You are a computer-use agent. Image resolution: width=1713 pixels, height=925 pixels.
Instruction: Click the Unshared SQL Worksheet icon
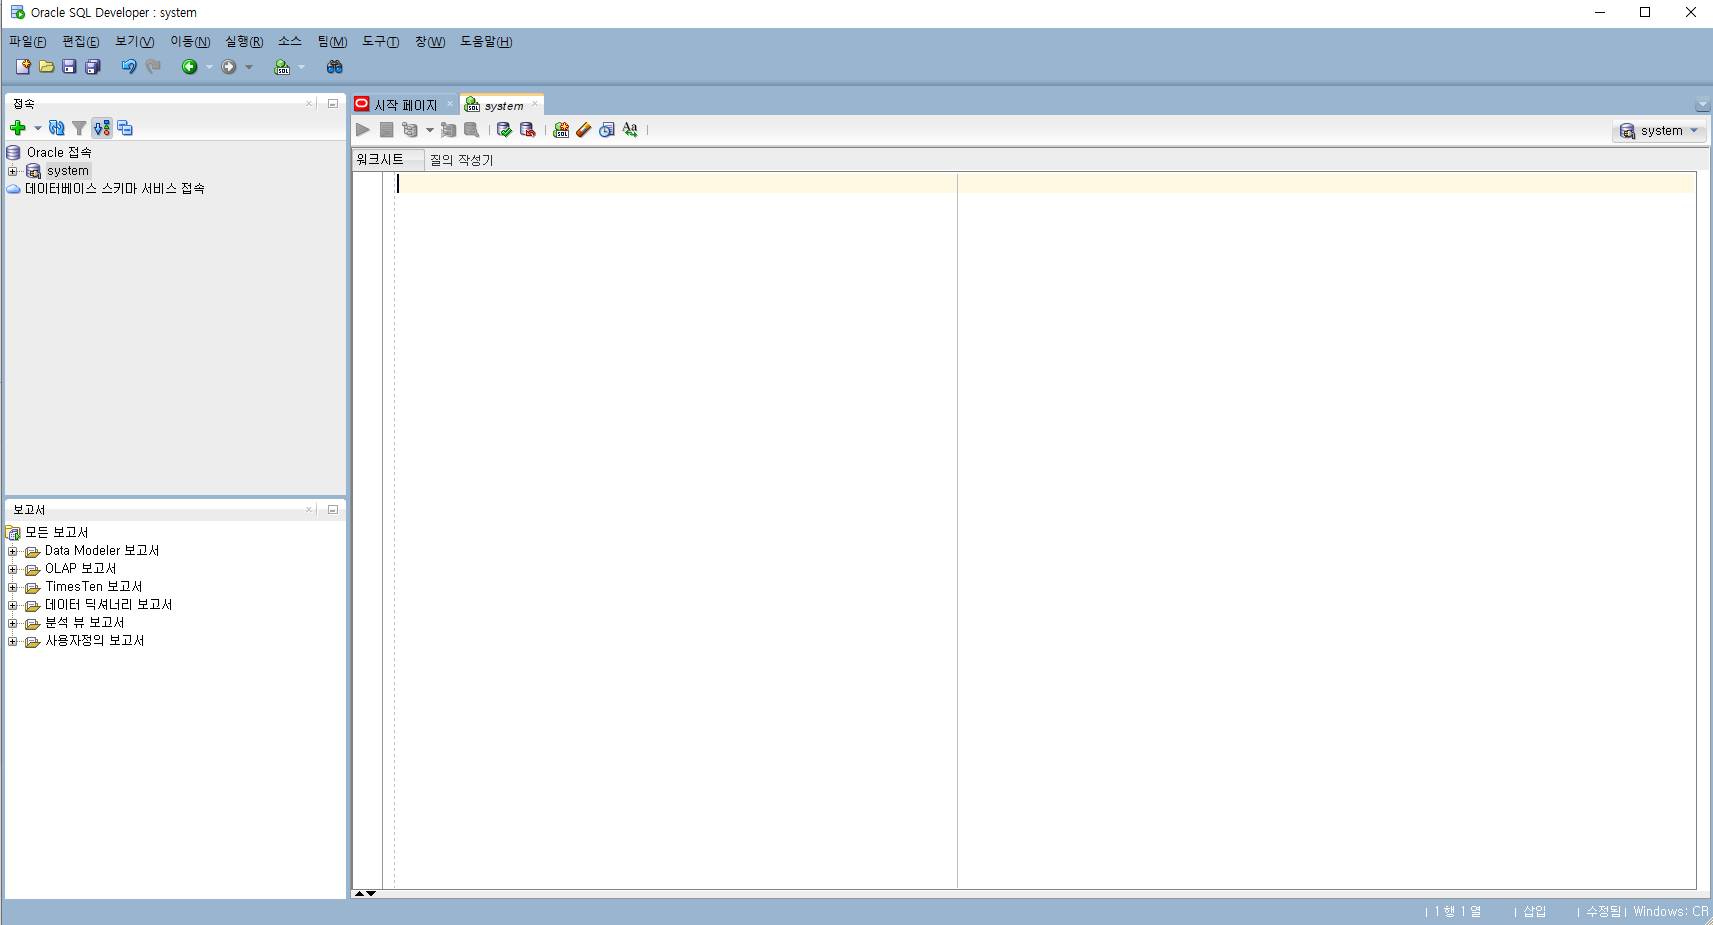pos(561,130)
